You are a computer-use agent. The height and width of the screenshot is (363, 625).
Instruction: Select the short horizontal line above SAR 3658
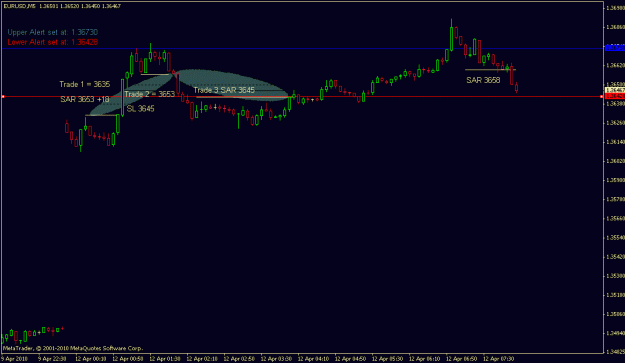[490, 70]
